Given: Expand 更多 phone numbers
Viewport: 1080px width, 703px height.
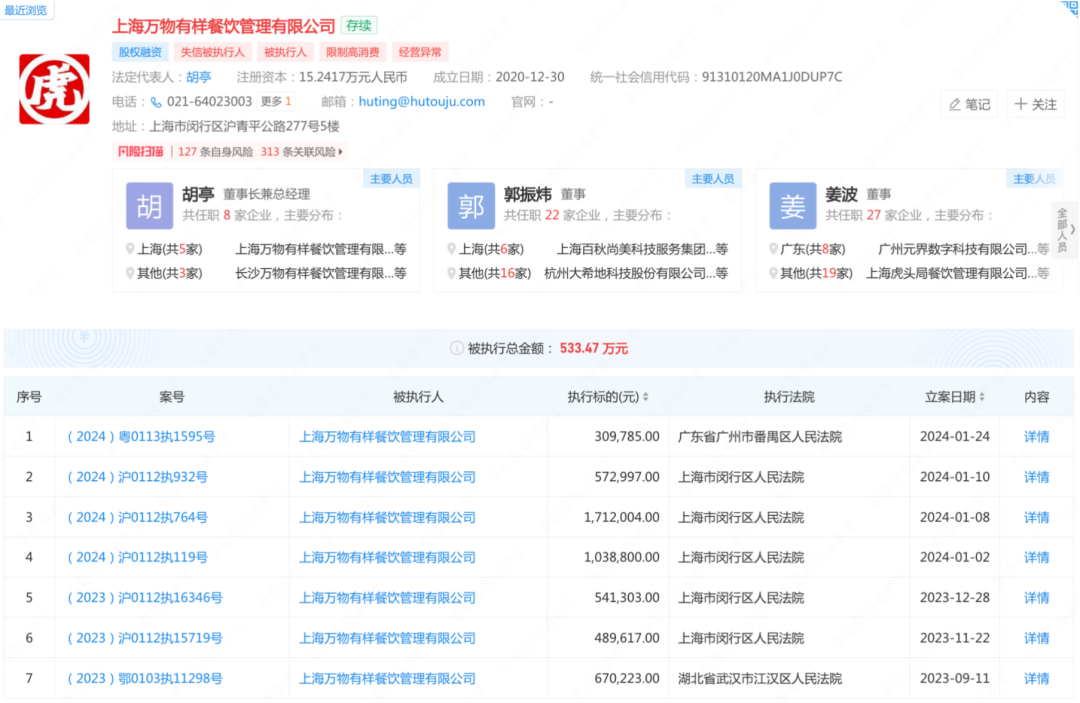Looking at the screenshot, I should tap(276, 102).
